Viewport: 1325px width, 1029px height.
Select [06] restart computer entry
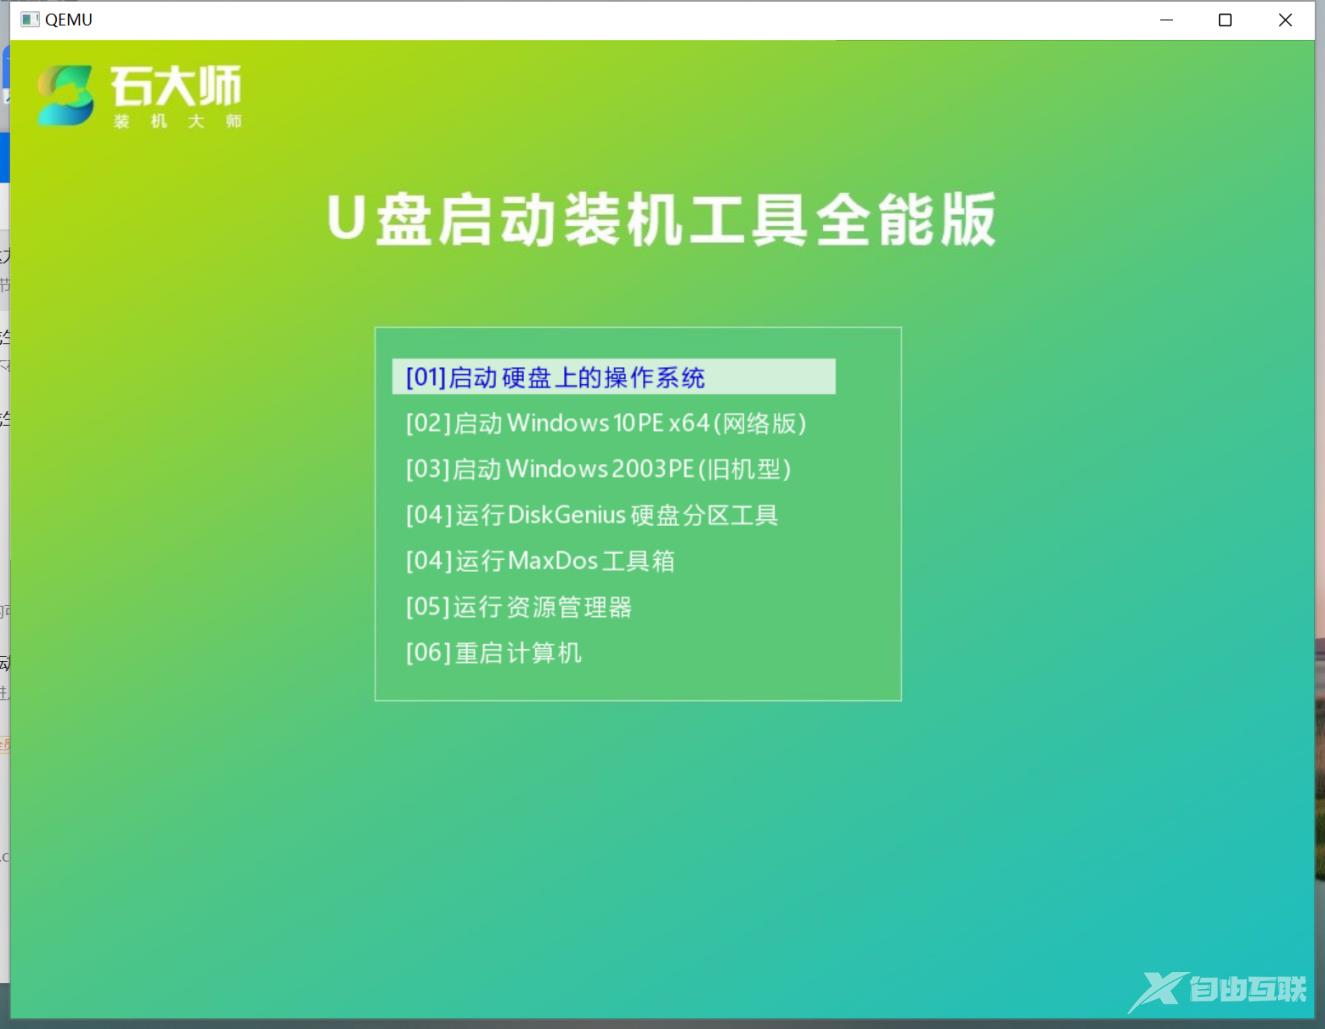(x=494, y=653)
